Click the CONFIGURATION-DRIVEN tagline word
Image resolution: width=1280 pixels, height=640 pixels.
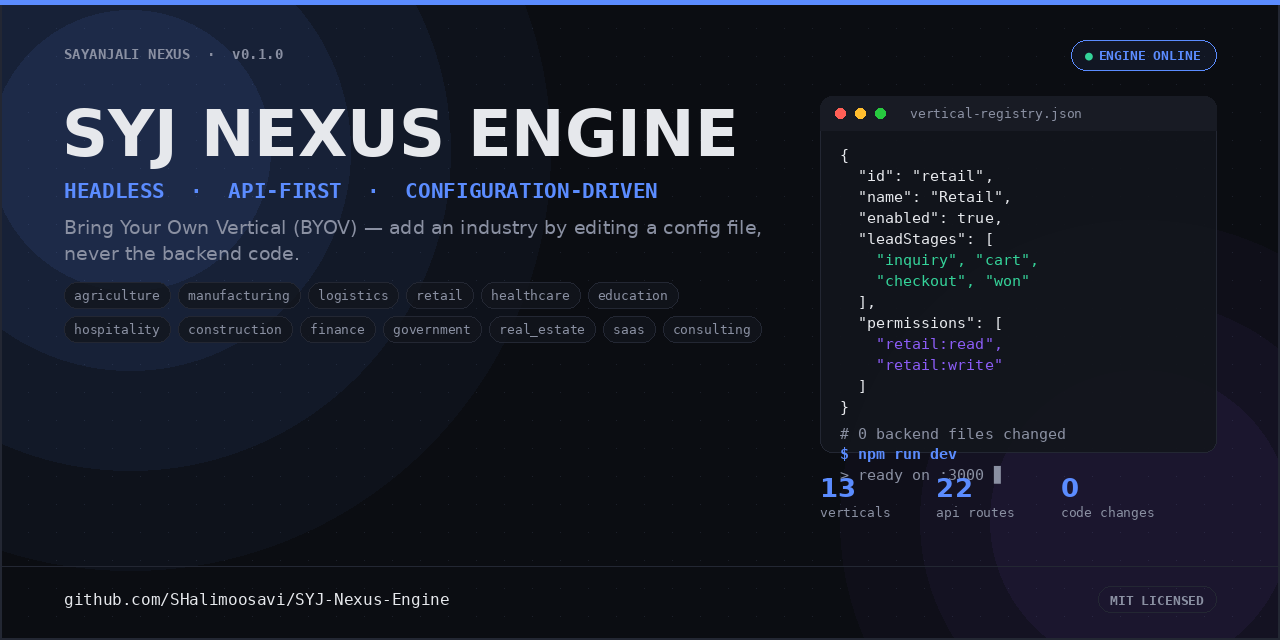pos(531,191)
